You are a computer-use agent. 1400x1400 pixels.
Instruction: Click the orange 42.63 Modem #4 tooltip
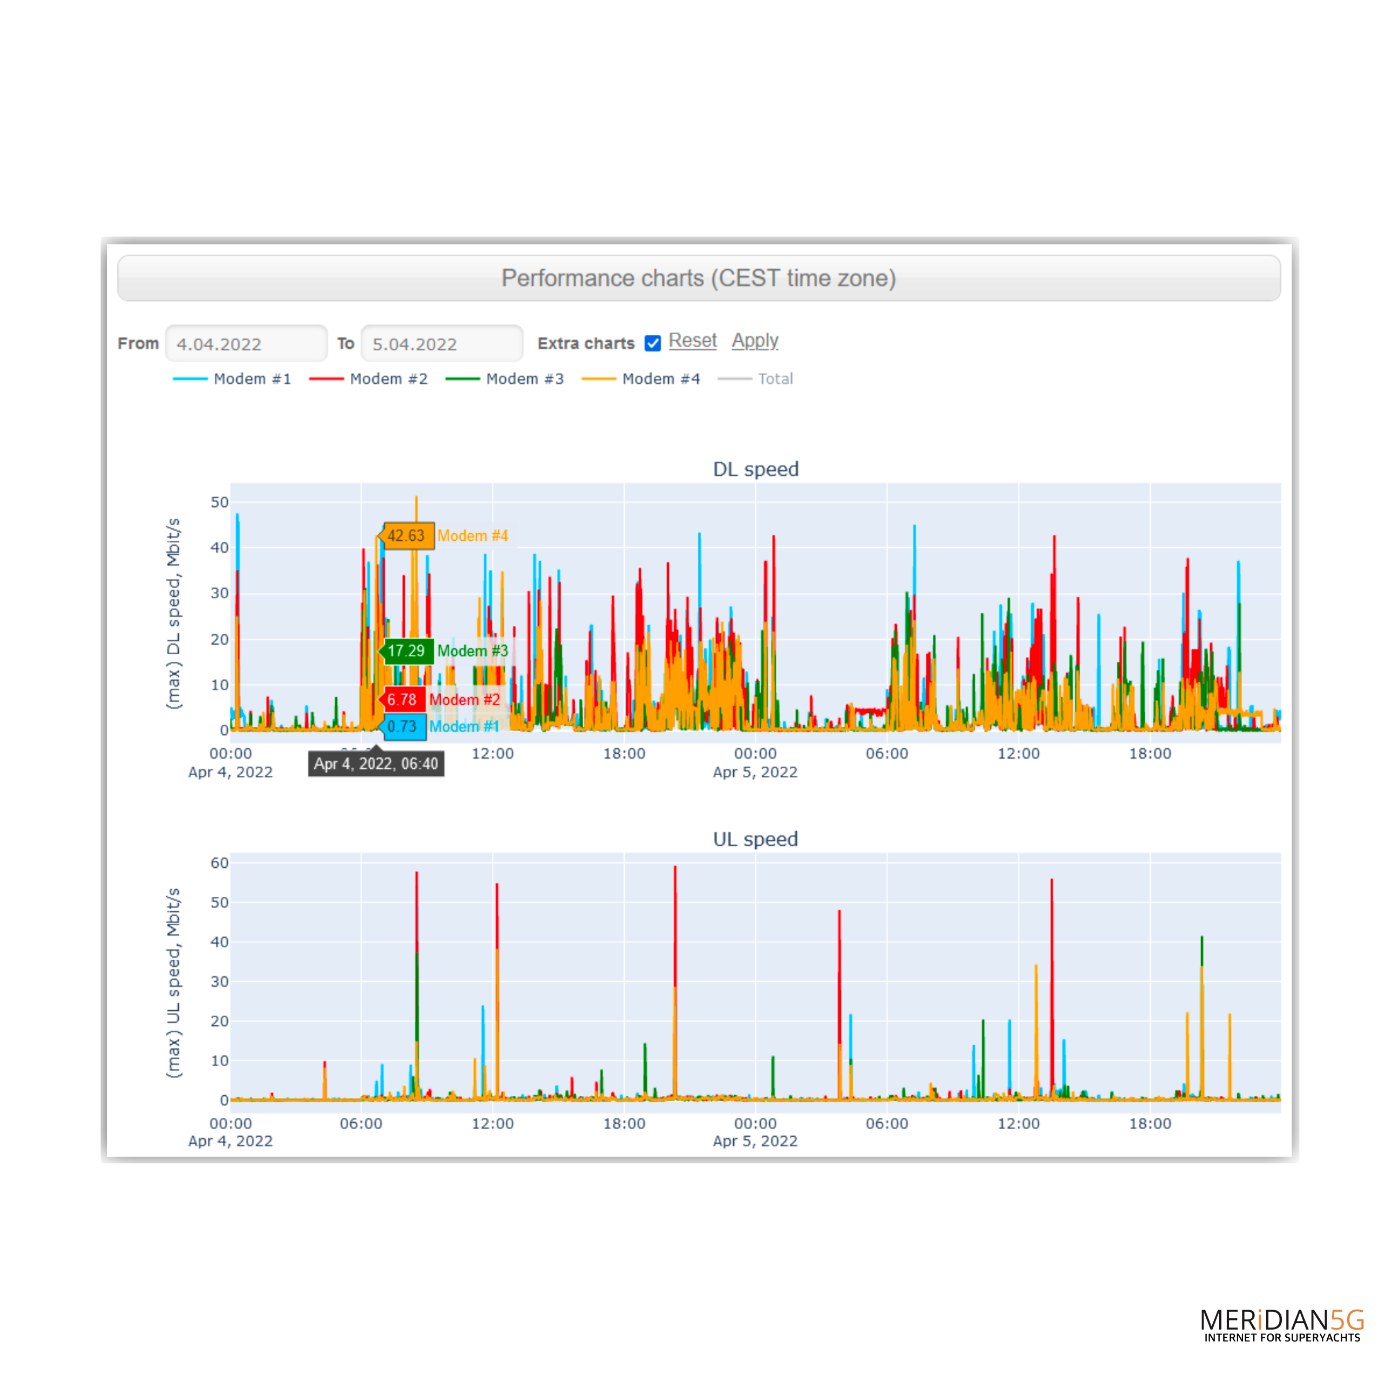click(407, 536)
